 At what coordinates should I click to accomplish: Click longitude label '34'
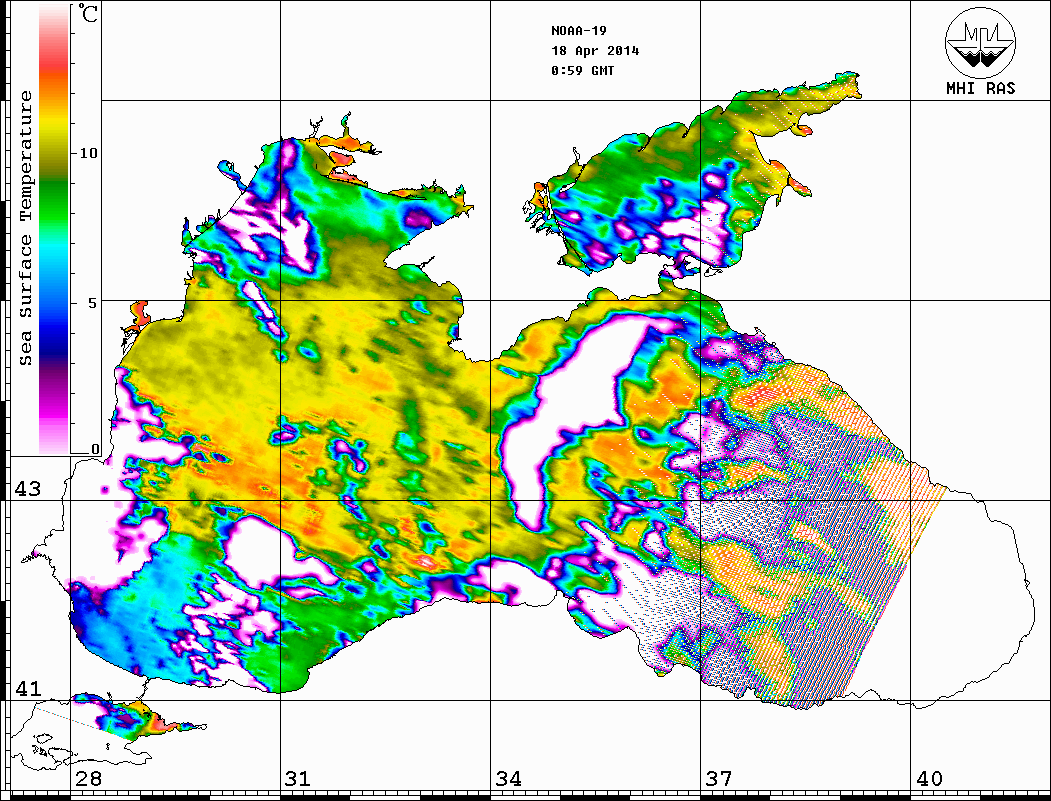[x=508, y=778]
